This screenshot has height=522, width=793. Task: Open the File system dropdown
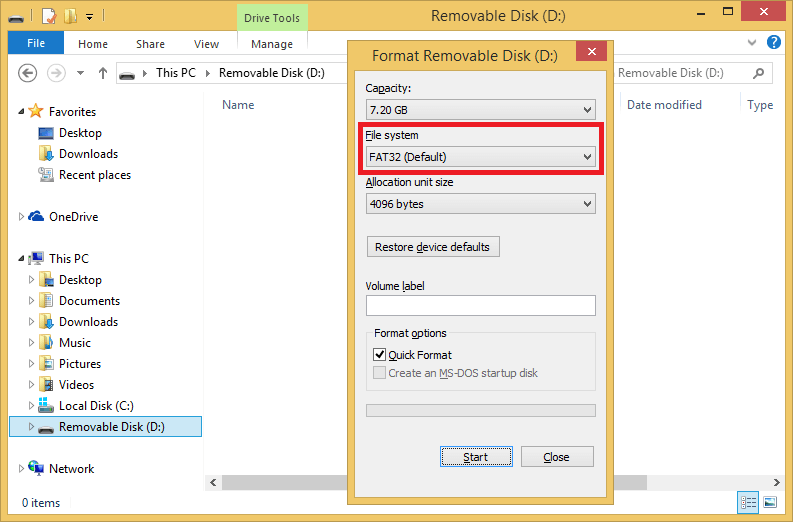[480, 157]
